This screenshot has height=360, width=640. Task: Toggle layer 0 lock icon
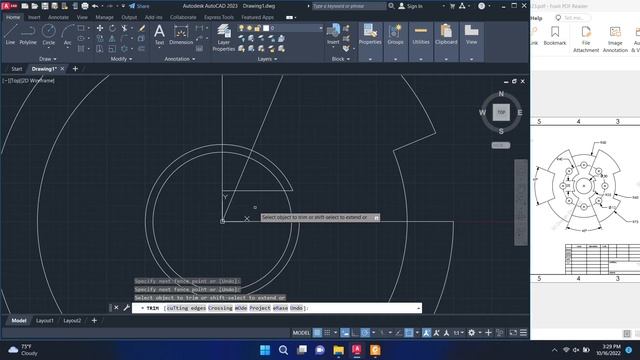[x=257, y=28]
